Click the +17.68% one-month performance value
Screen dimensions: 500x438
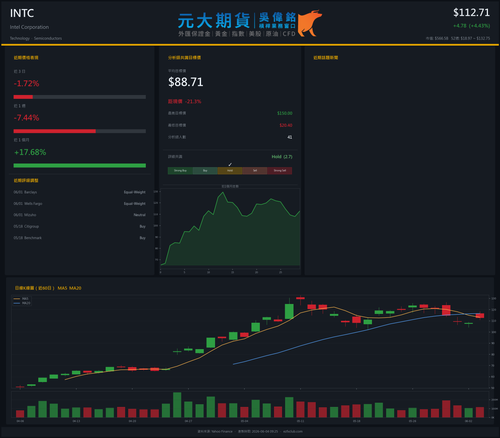(30, 152)
